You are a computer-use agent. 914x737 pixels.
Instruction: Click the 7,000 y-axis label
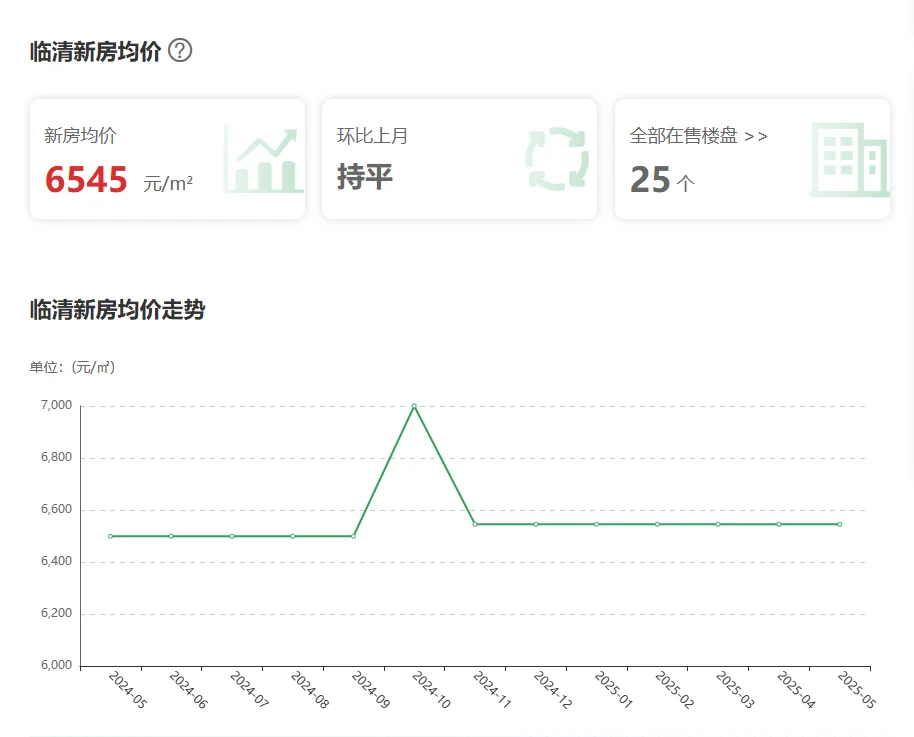pyautogui.click(x=56, y=406)
